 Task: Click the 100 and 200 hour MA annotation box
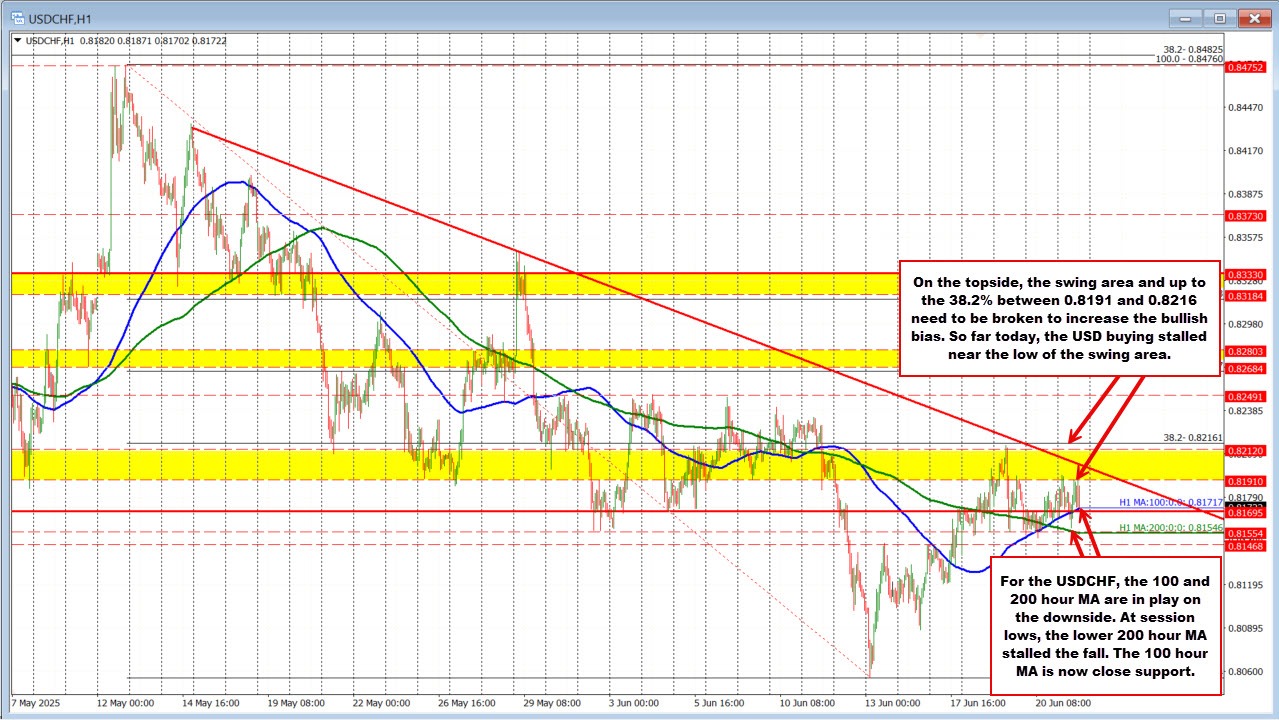pos(1104,625)
